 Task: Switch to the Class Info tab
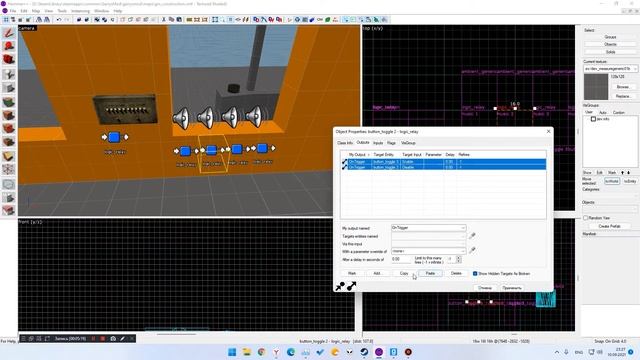tap(345, 143)
